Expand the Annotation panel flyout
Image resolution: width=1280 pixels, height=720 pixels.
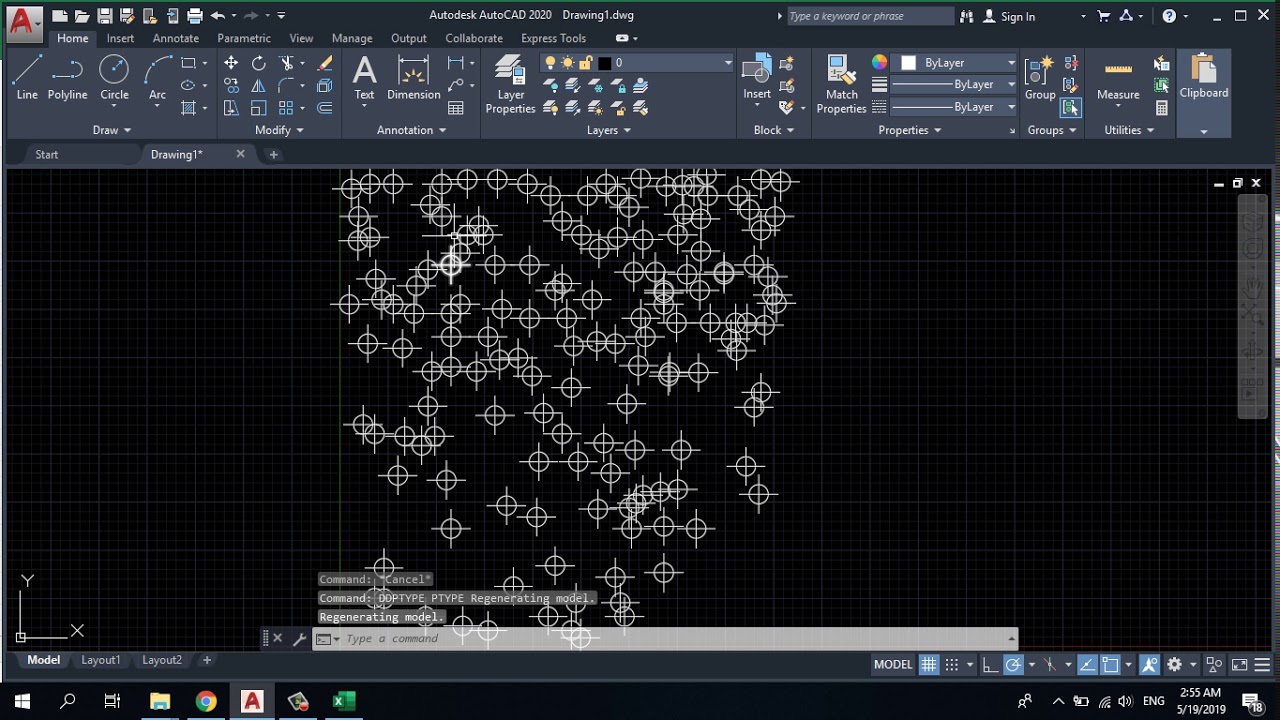coord(412,130)
